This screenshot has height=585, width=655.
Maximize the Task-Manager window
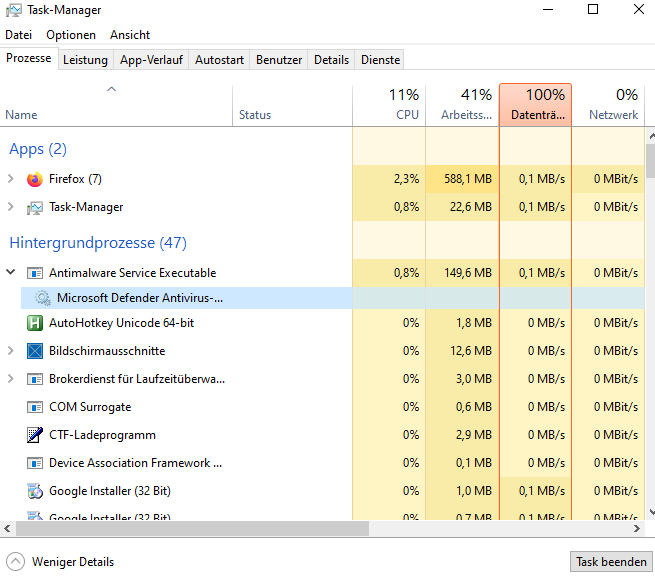tap(593, 9)
